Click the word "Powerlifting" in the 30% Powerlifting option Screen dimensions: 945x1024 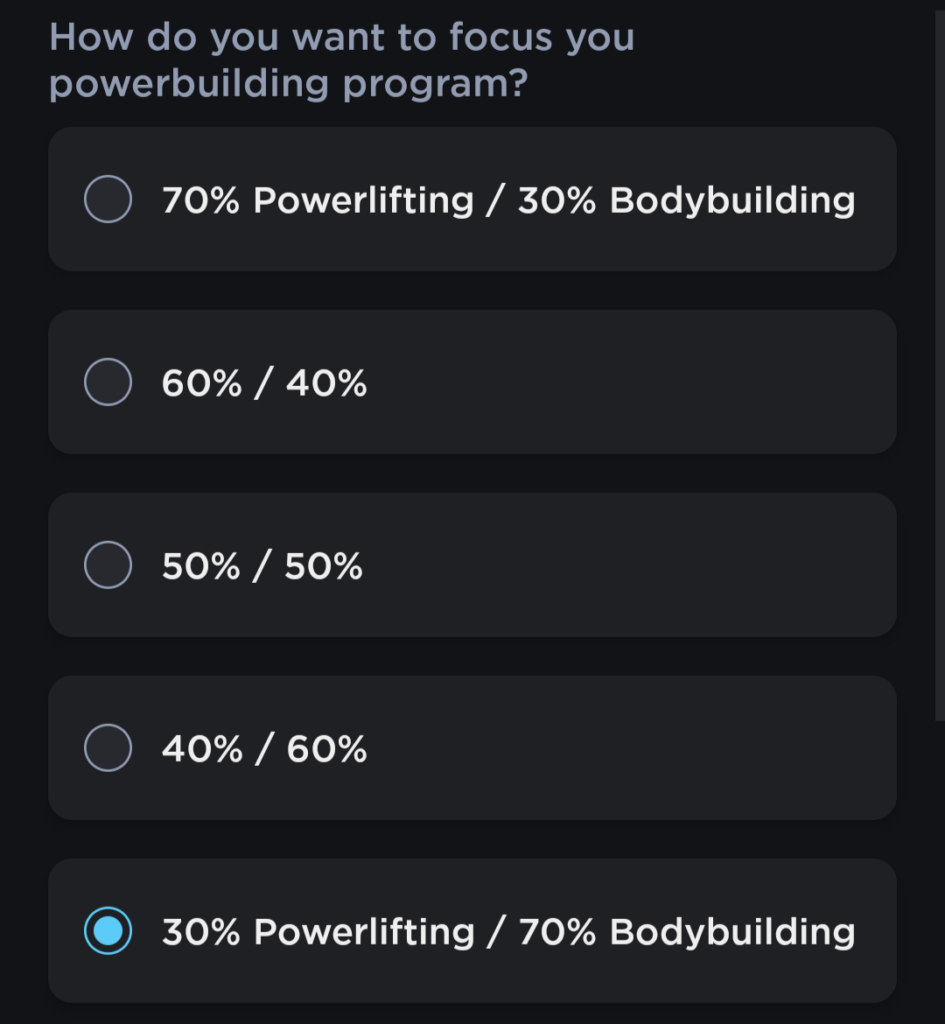(x=363, y=932)
